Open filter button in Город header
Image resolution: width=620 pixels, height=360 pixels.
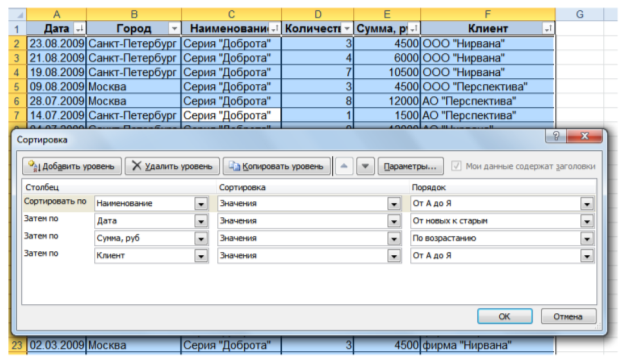[174, 28]
